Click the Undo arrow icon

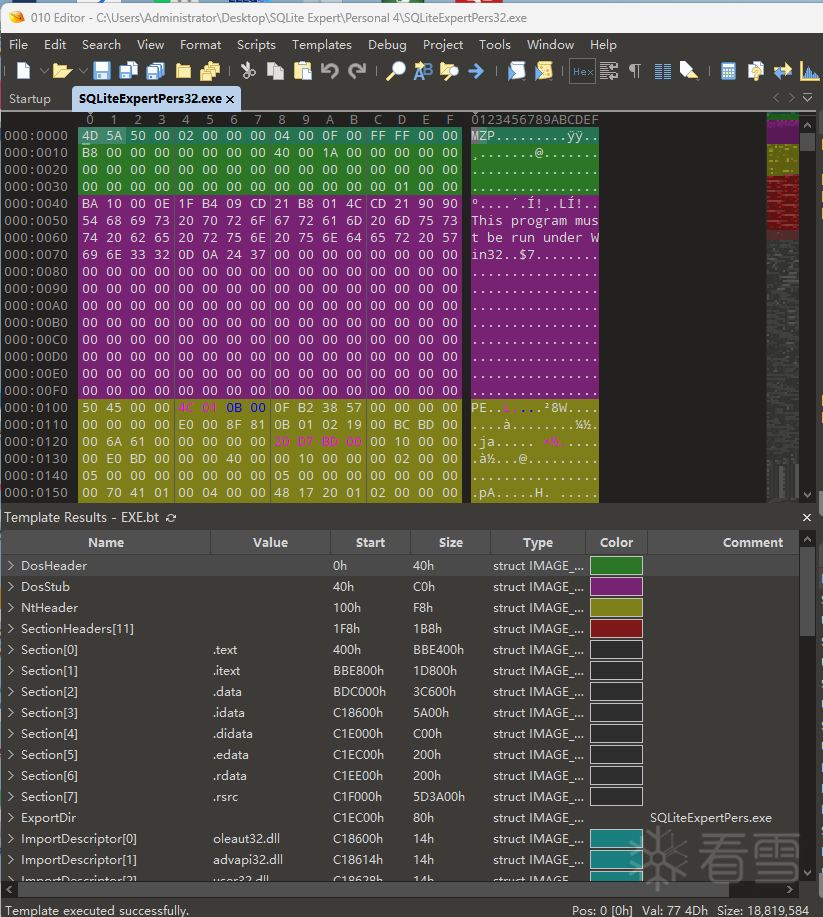(x=330, y=71)
